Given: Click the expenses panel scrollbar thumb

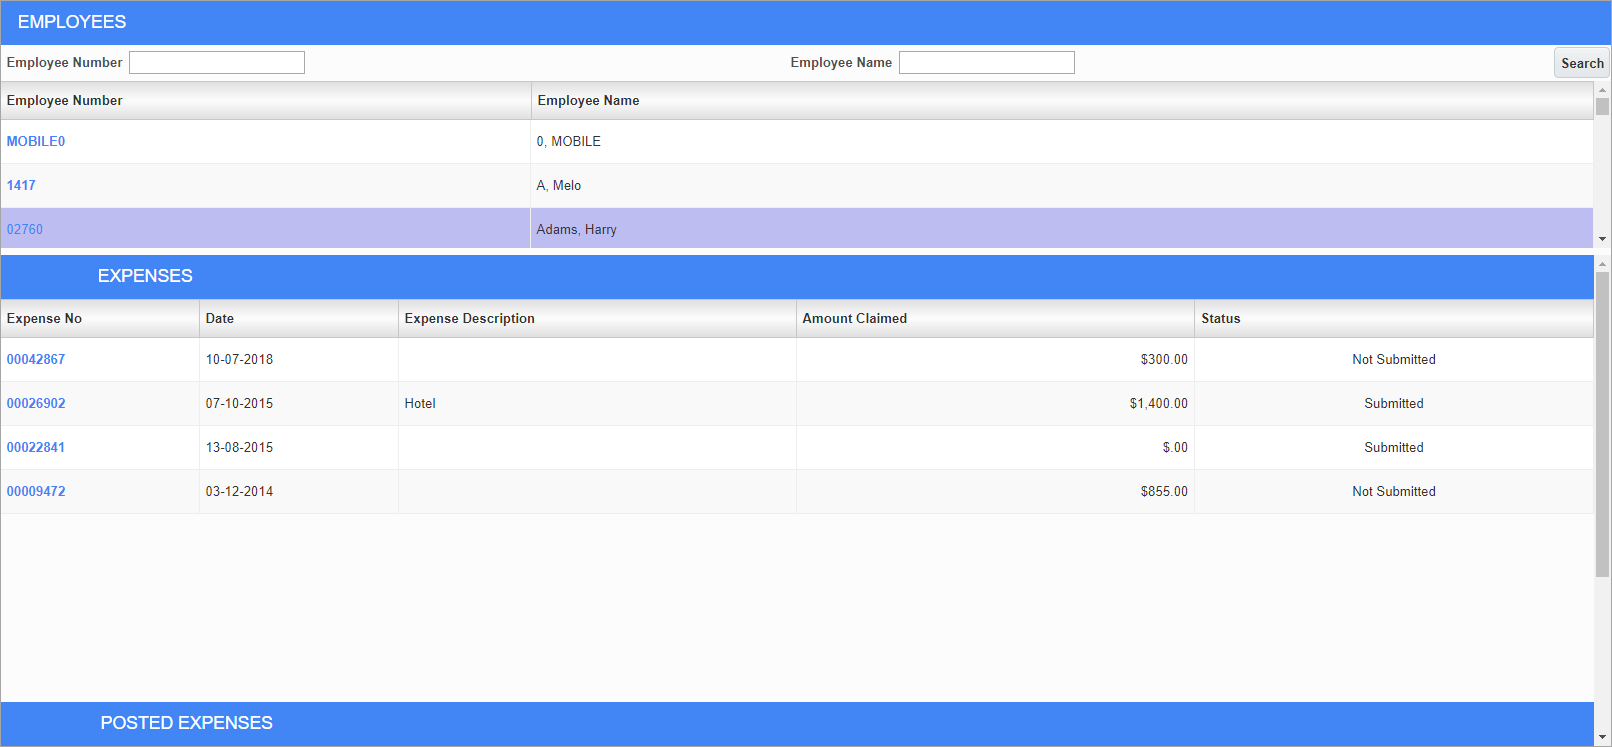Looking at the screenshot, I should (x=1602, y=424).
